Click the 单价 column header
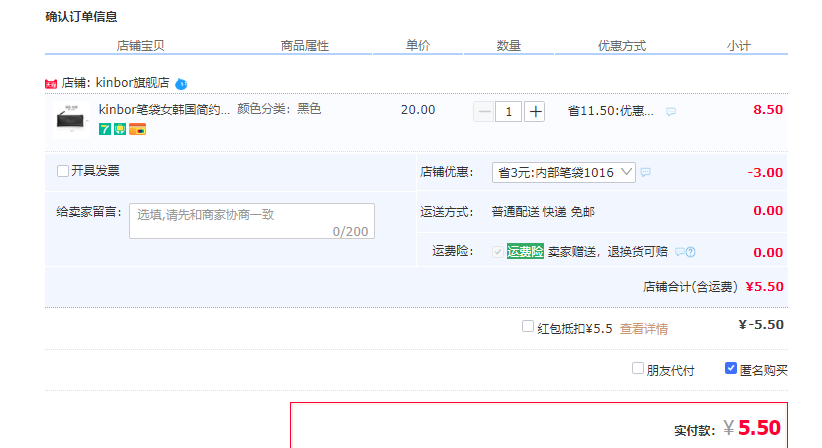This screenshot has width=822, height=448. (x=418, y=46)
